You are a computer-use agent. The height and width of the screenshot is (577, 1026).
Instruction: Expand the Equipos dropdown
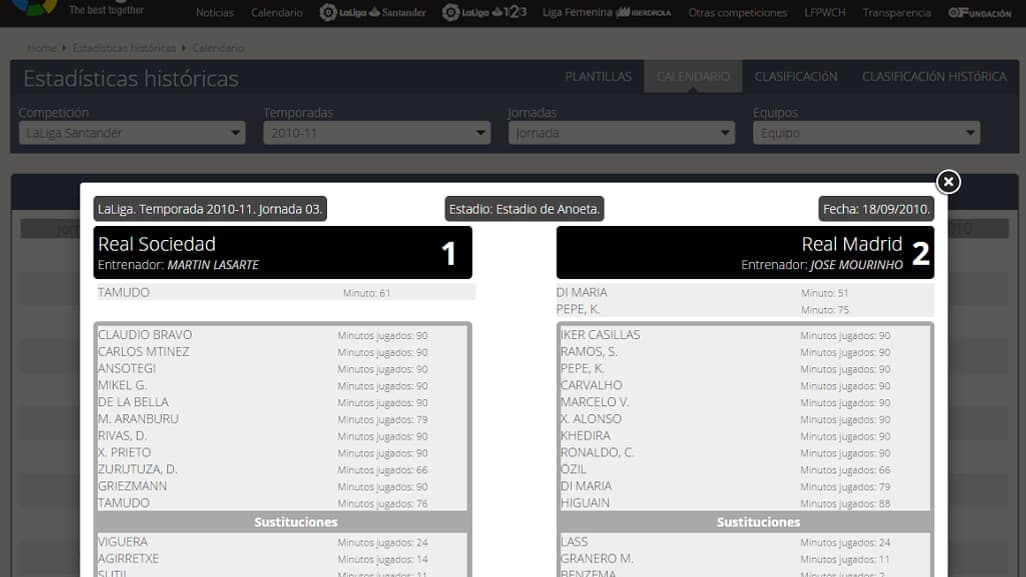pyautogui.click(x=866, y=133)
